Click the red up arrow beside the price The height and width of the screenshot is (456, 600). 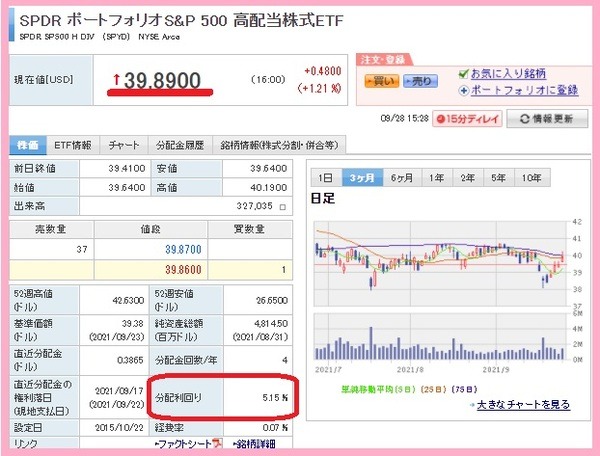[x=116, y=80]
